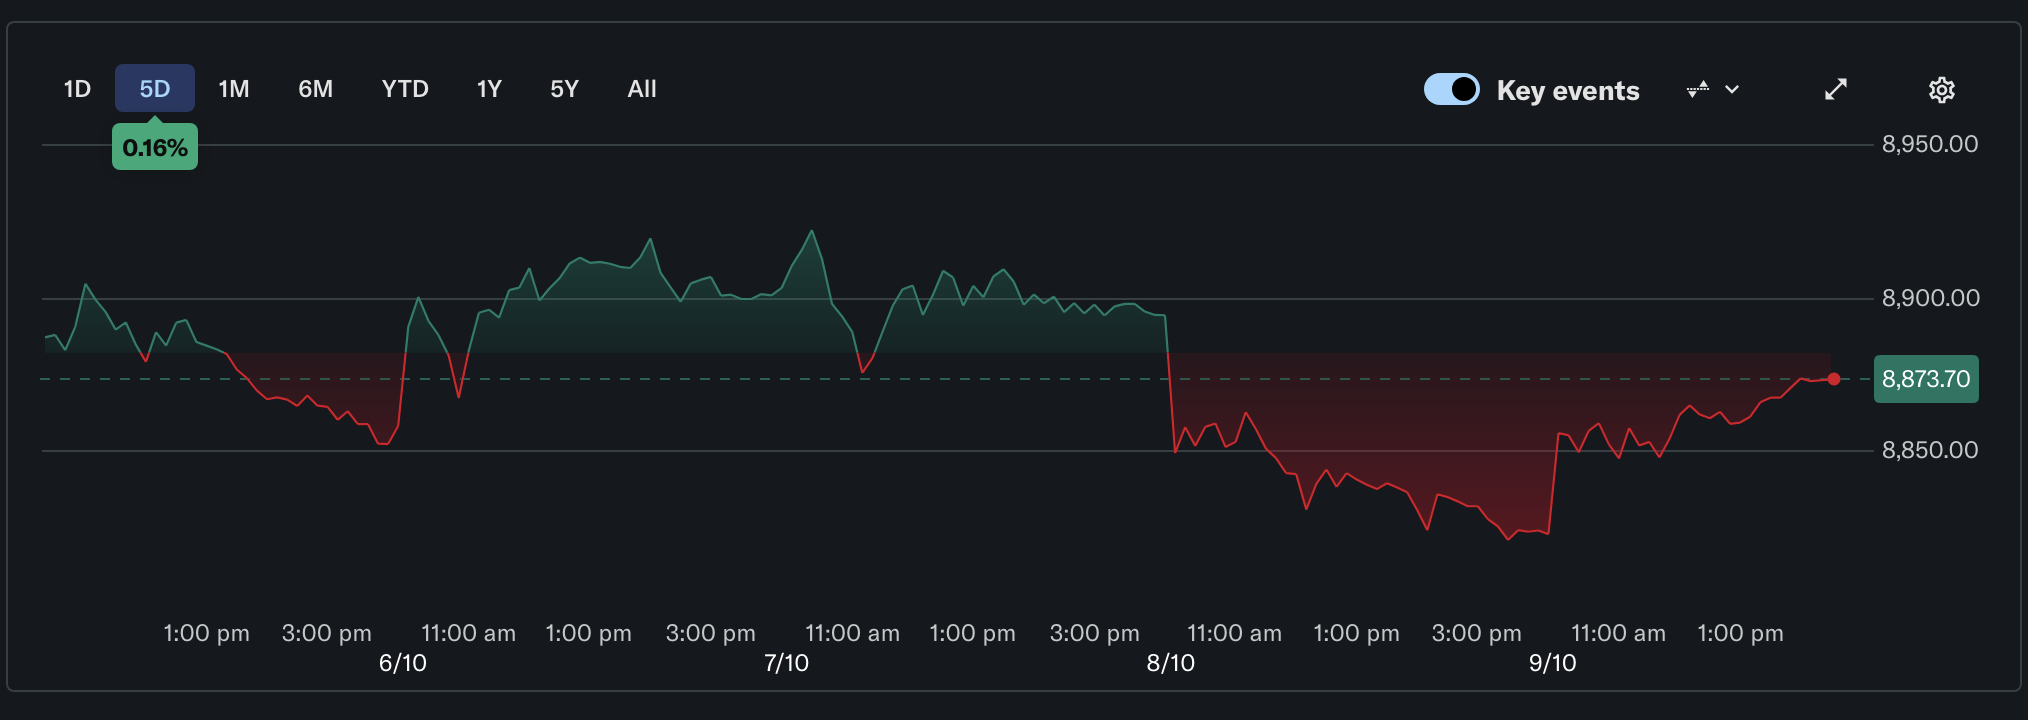Show the All time range

tap(642, 89)
